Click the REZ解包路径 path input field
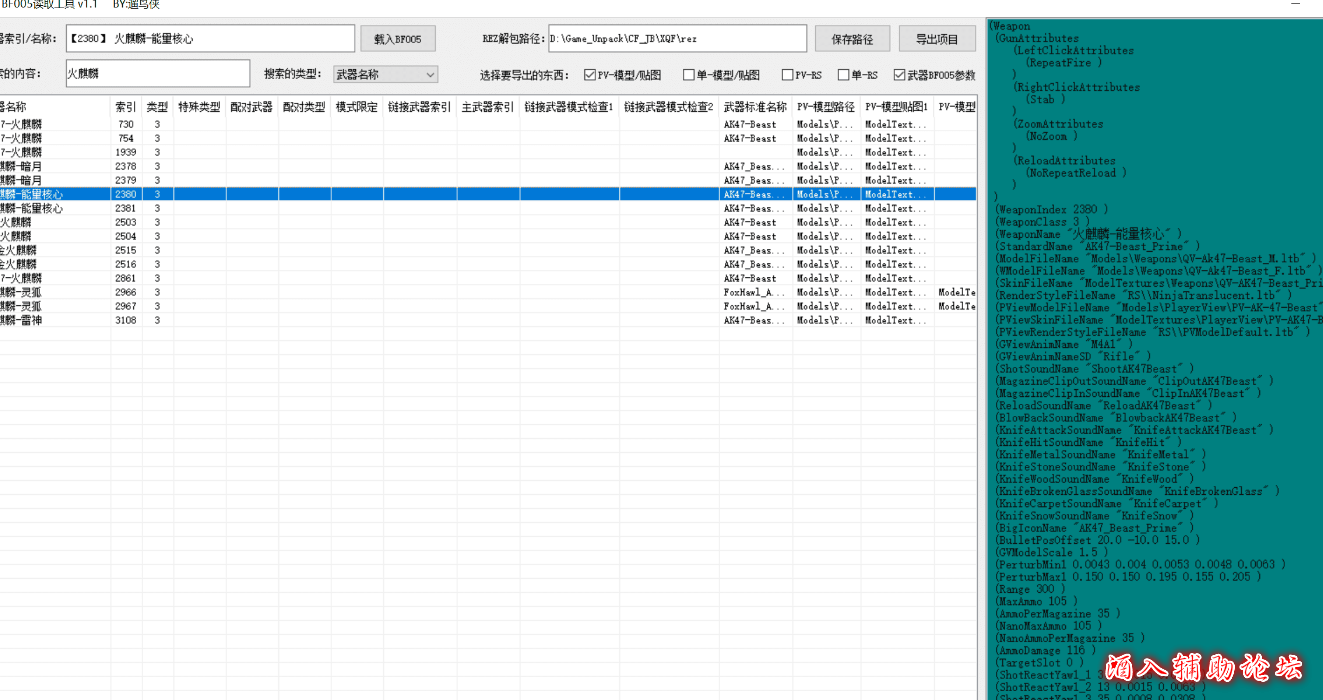The width and height of the screenshot is (1323, 700). point(677,39)
